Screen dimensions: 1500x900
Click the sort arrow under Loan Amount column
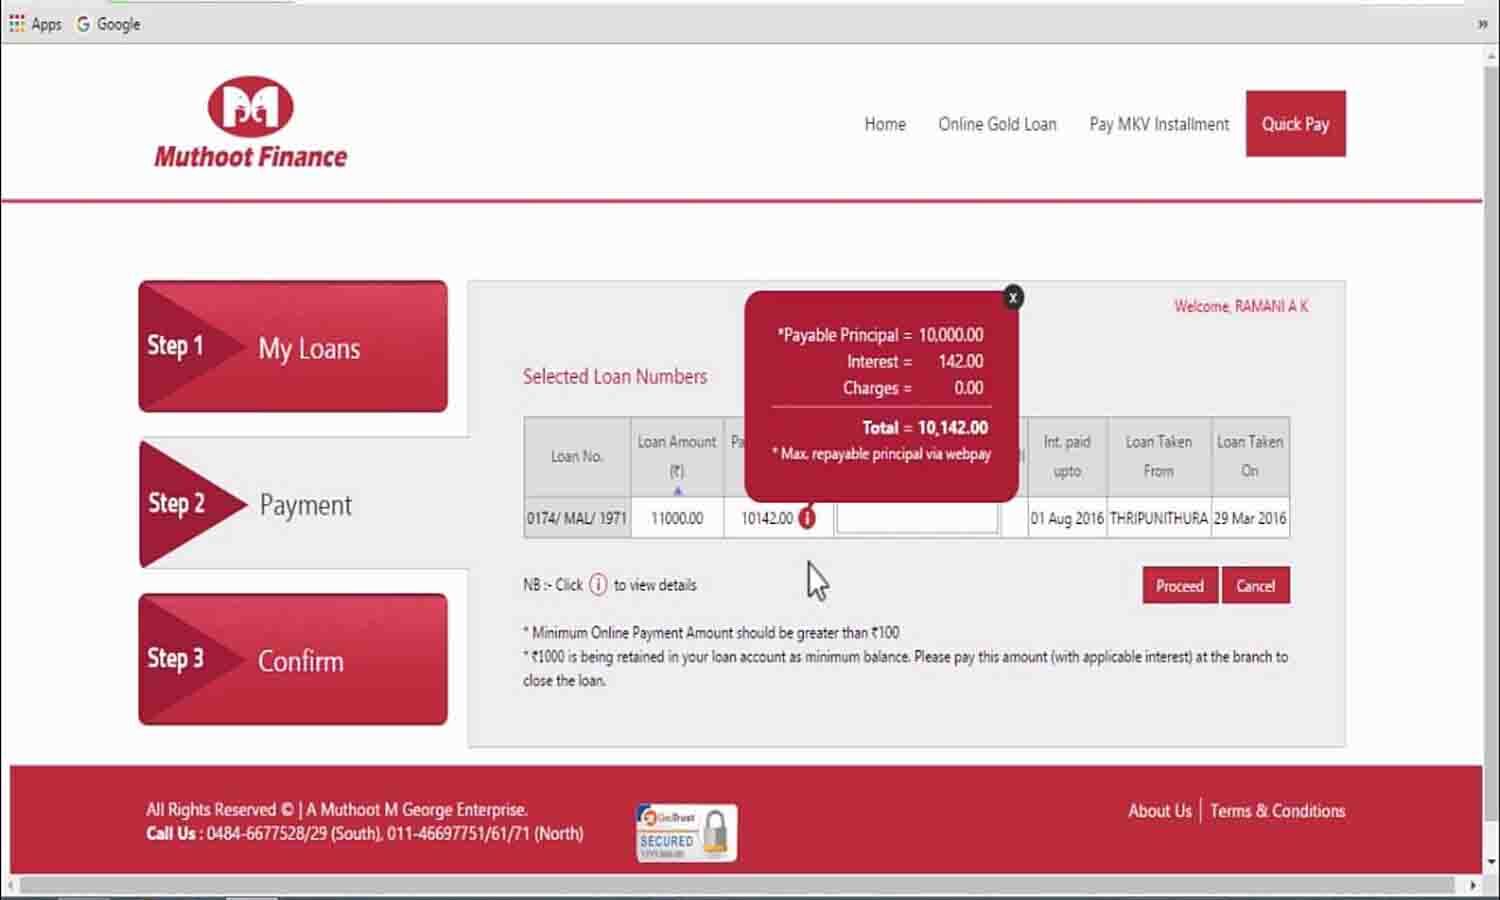coord(676,487)
